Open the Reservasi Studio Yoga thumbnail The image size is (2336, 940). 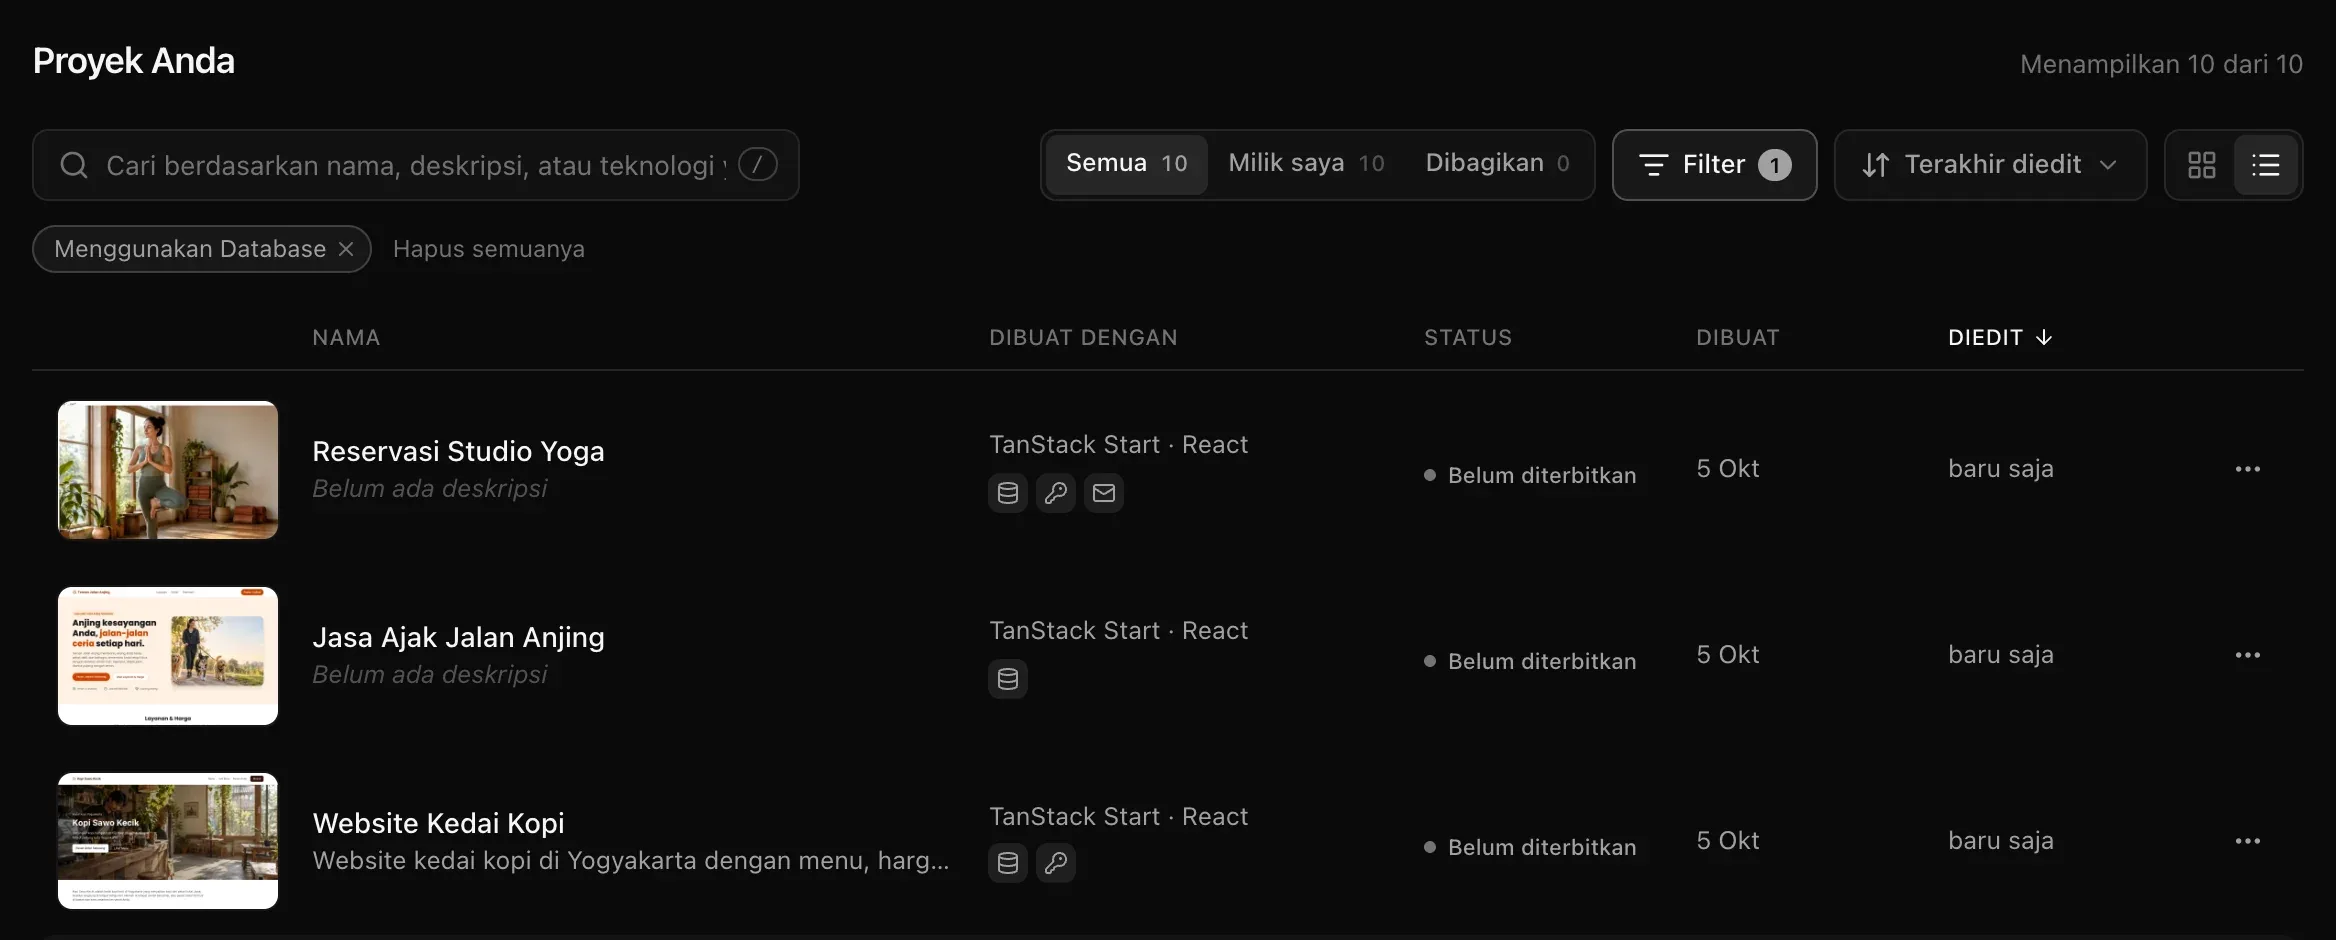click(x=168, y=470)
